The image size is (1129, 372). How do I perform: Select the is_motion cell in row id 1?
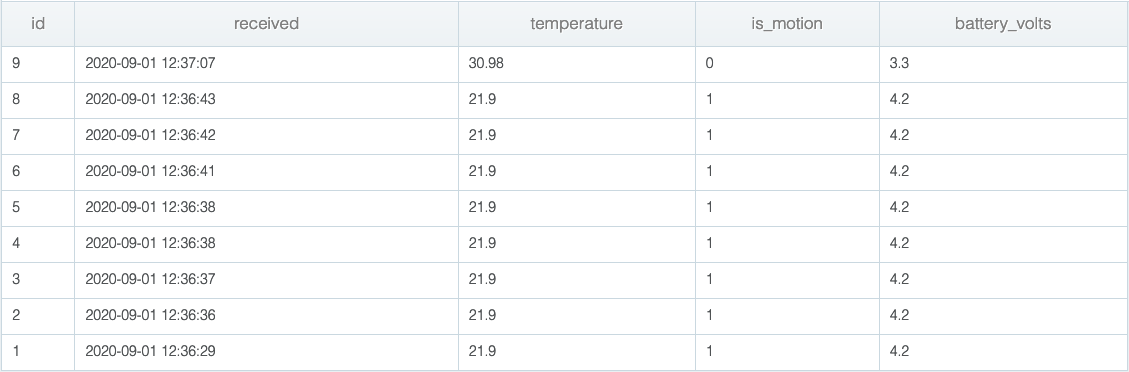787,352
